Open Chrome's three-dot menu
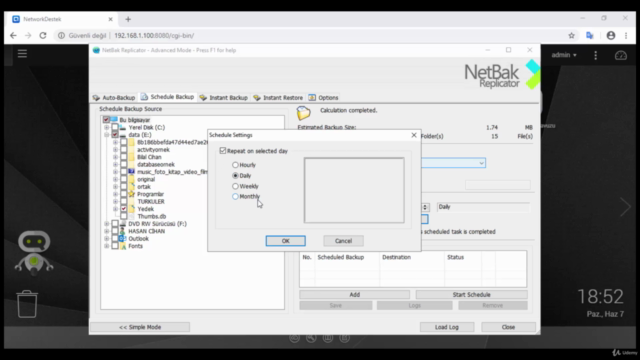640x360 pixels. tap(626, 36)
